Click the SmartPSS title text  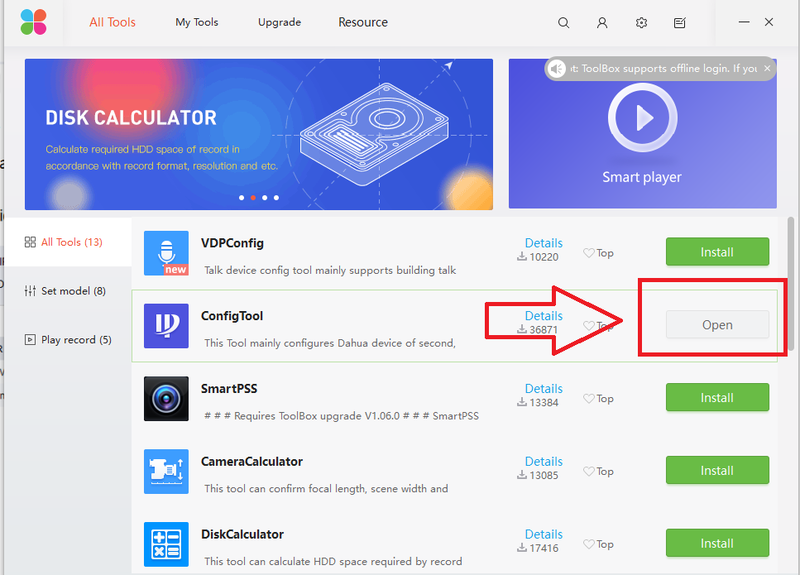pyautogui.click(x=229, y=389)
